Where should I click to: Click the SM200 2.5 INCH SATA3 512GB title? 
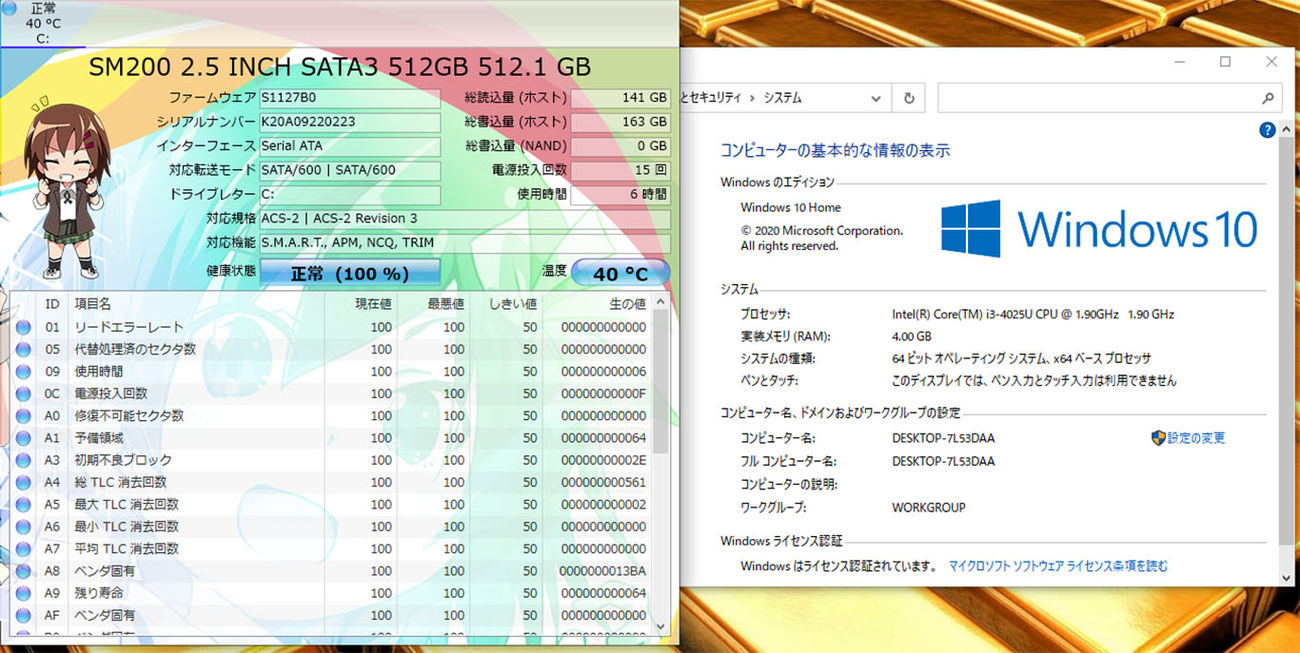click(340, 67)
